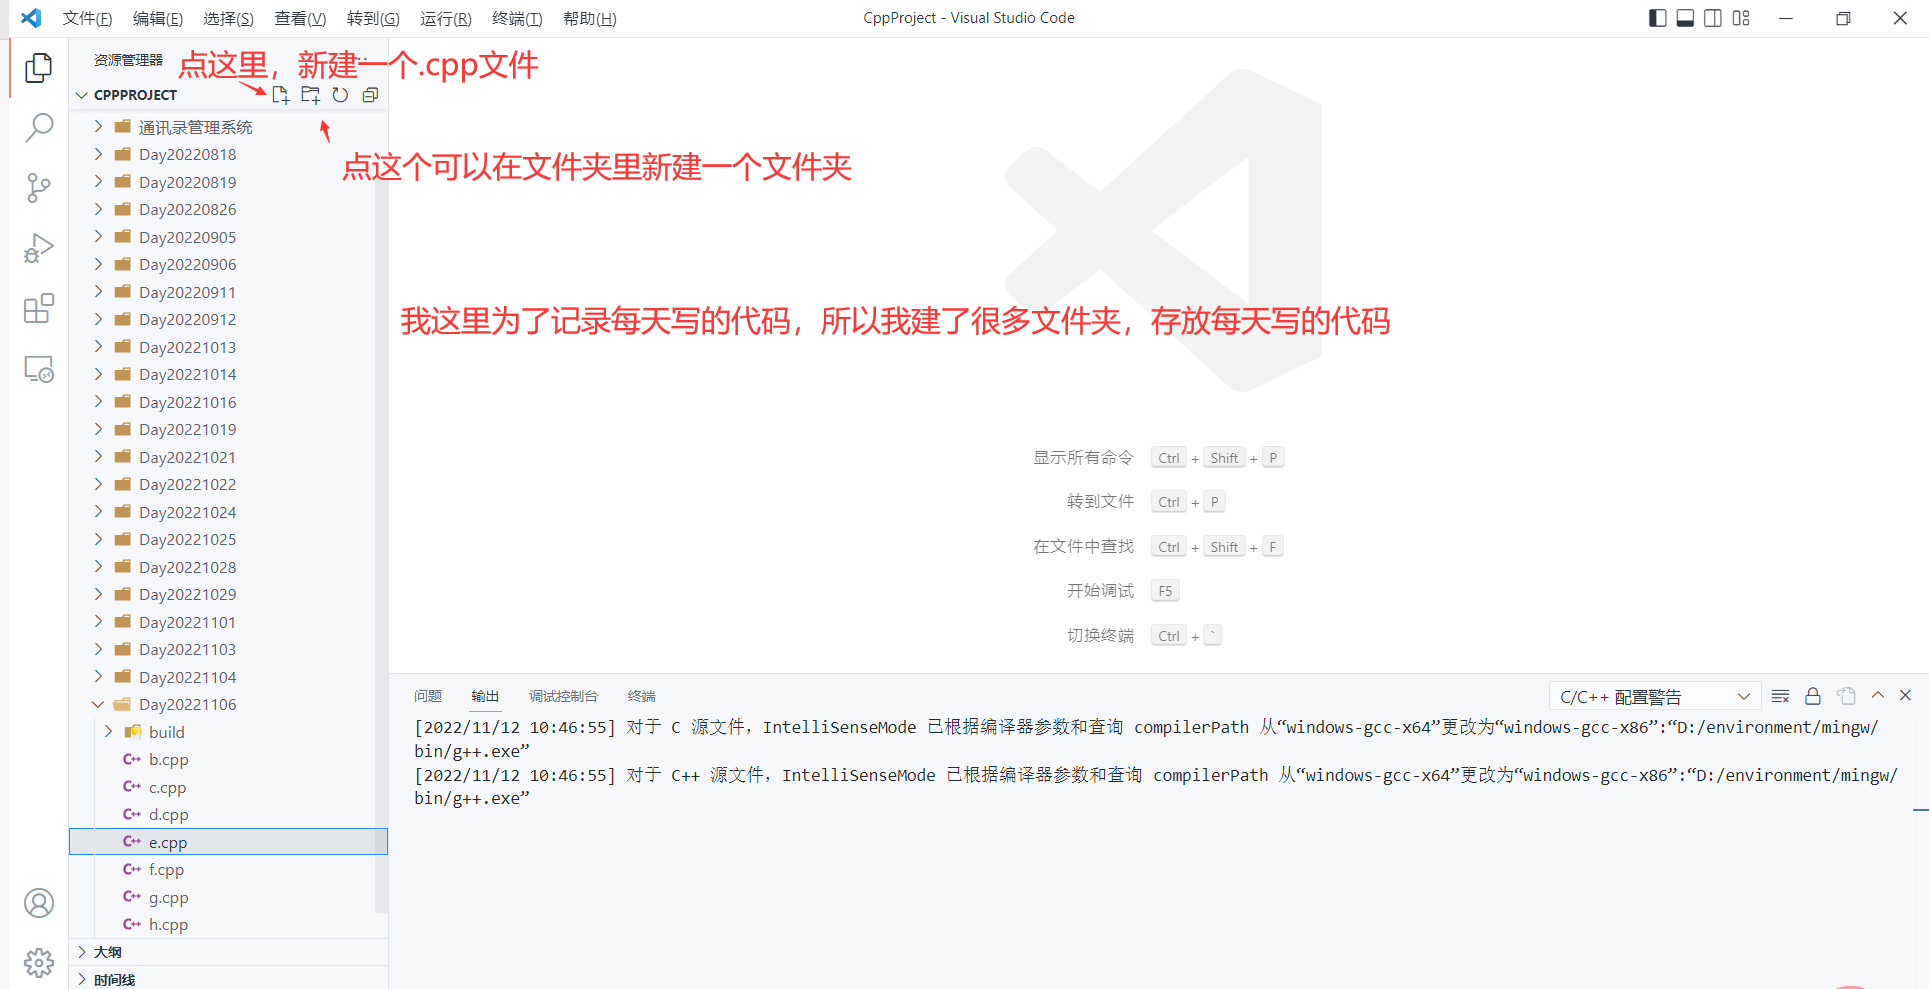Screen dimensions: 1929x989
Task: Open the Manage gear menu
Action: click(38, 963)
